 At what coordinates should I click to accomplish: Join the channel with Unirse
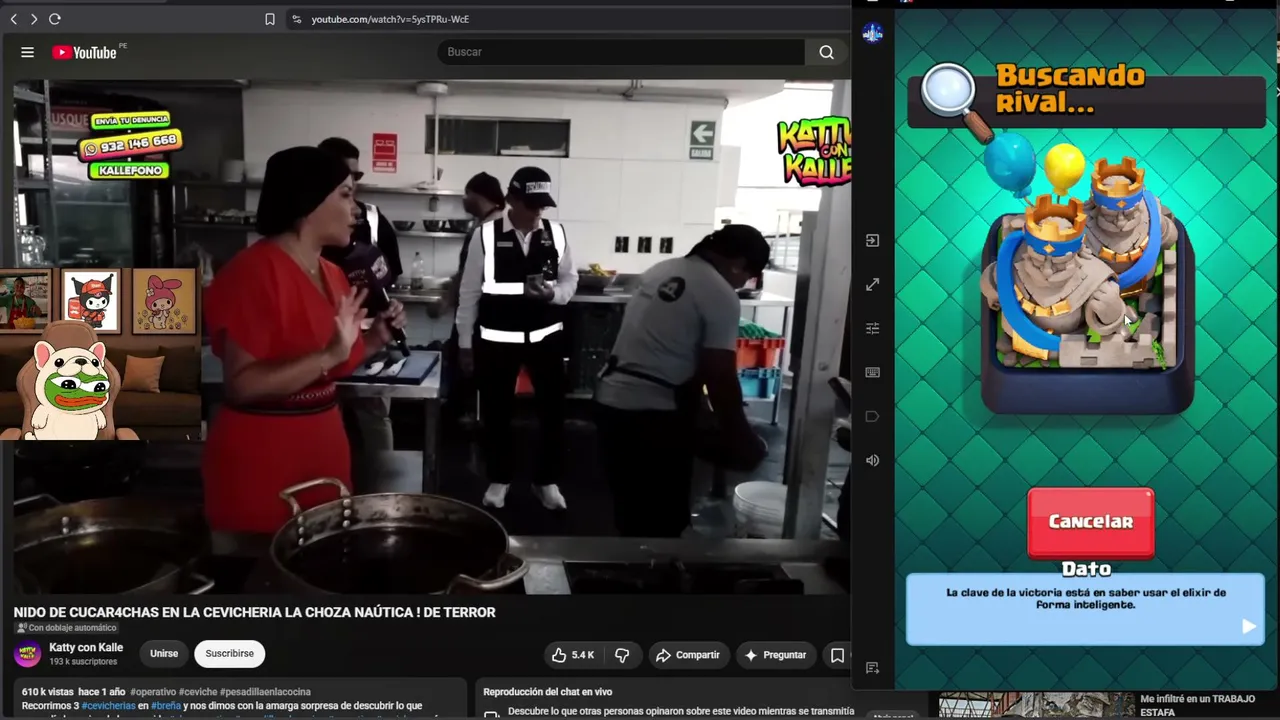[x=164, y=654]
